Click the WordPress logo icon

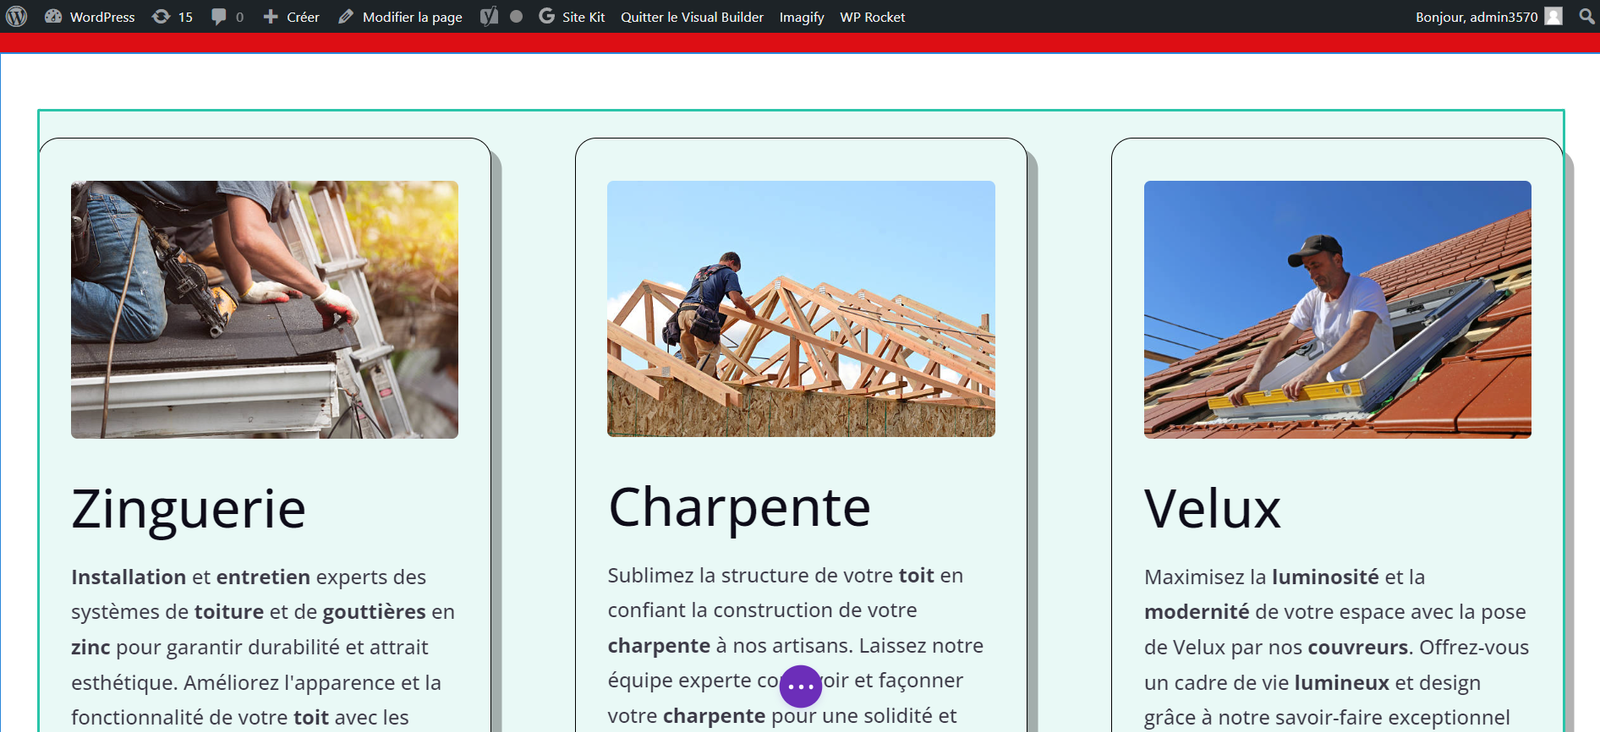(17, 17)
